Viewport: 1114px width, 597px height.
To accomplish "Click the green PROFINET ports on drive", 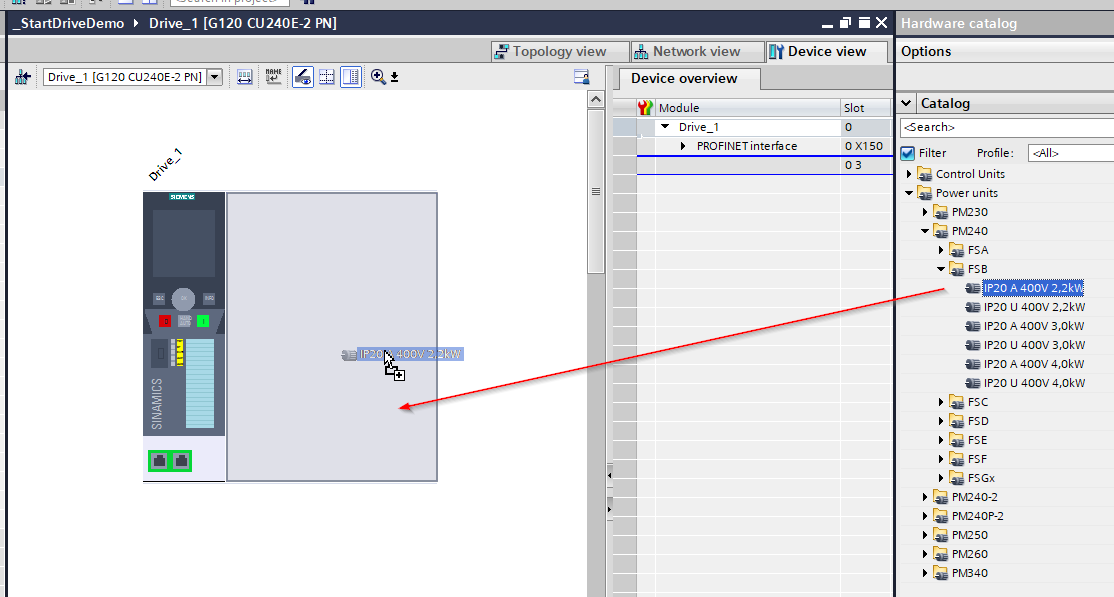I will (x=170, y=461).
